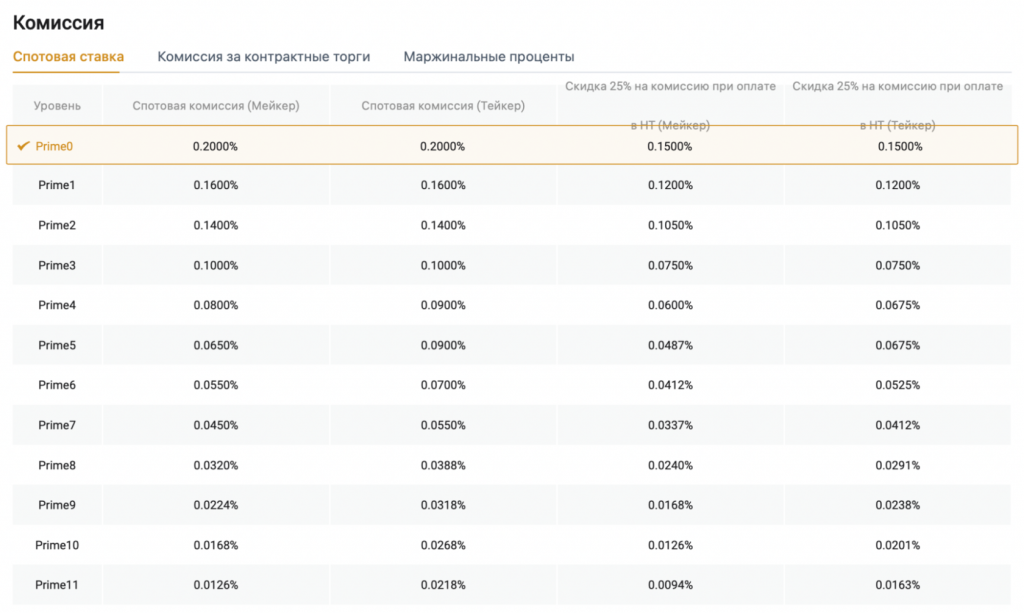This screenshot has width=1024, height=613.
Task: Click the 0.0094% value in Prime11 row
Action: click(670, 585)
